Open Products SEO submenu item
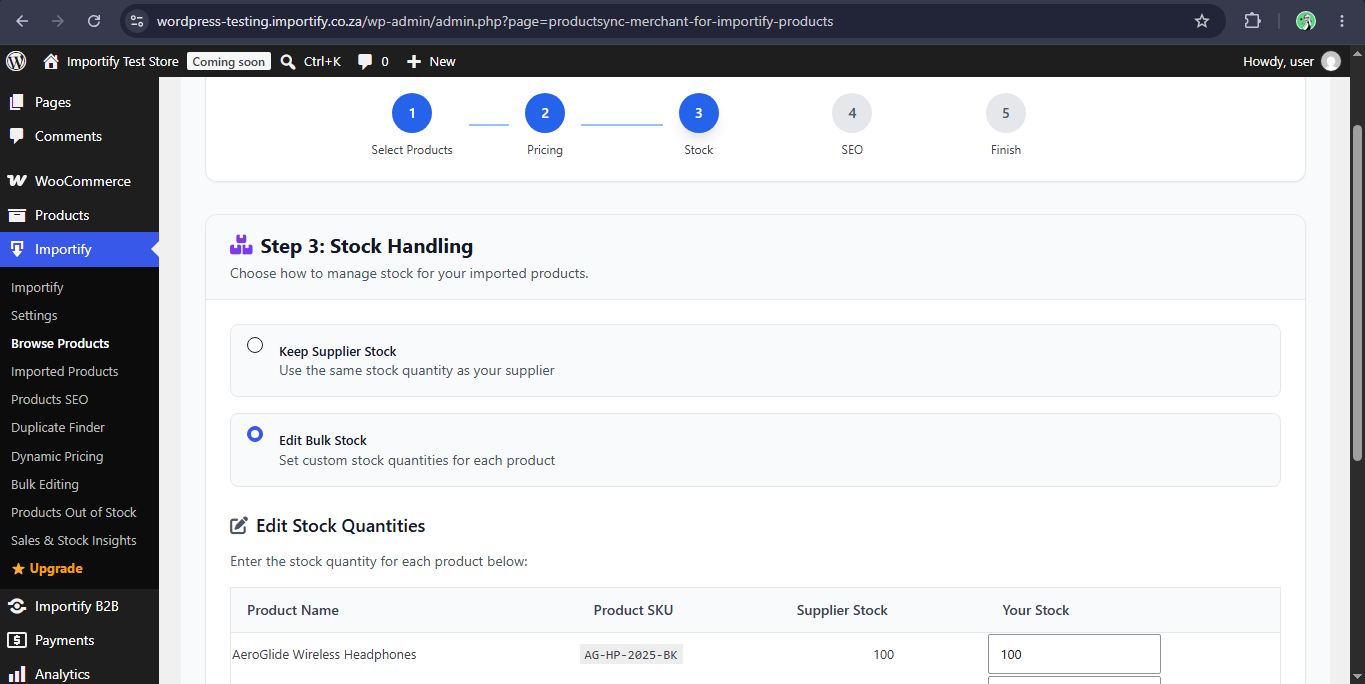 (x=50, y=399)
